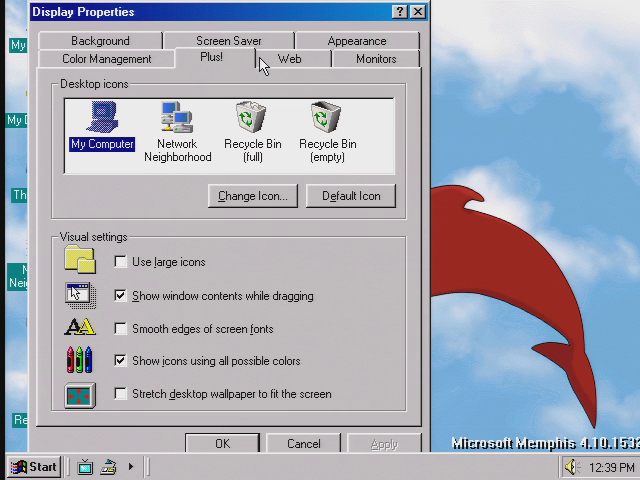Click the folders icon beside Use large icons
The image size is (640, 480).
point(80,259)
